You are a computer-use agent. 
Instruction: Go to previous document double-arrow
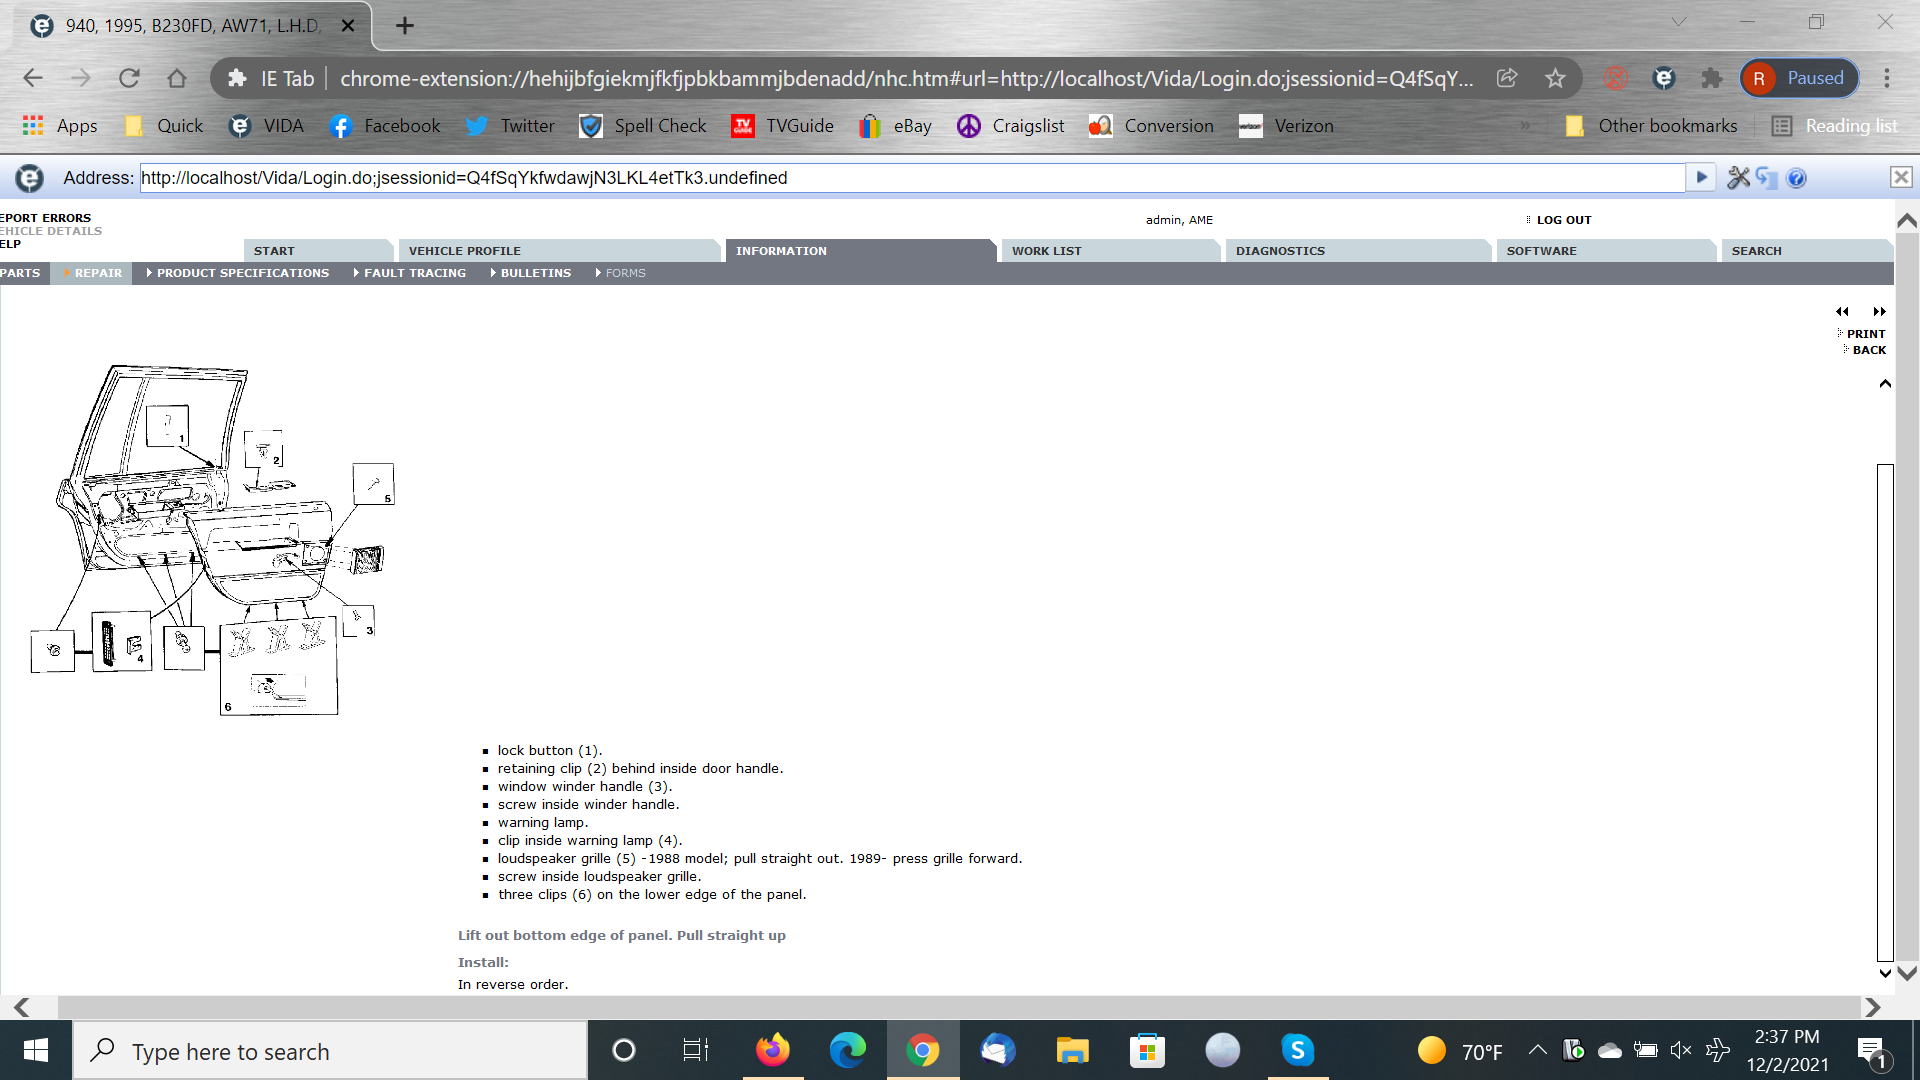pos(1842,312)
